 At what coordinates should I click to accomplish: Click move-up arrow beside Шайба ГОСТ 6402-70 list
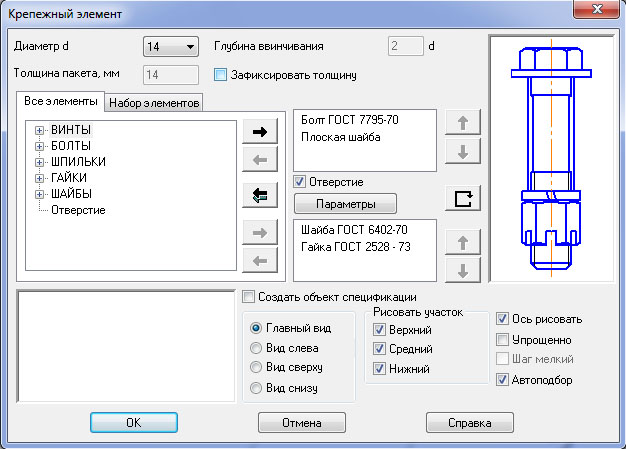pos(463,242)
